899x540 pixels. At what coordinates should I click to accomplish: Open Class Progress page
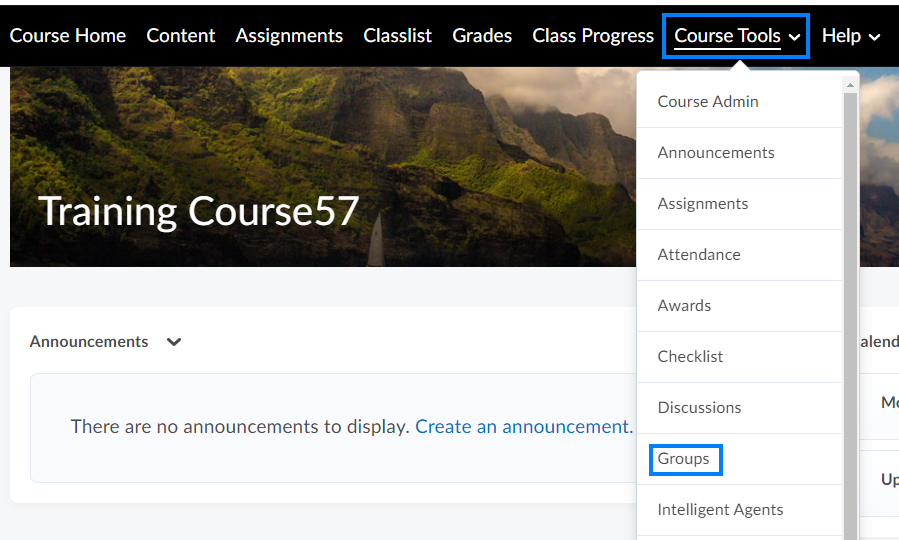(593, 36)
